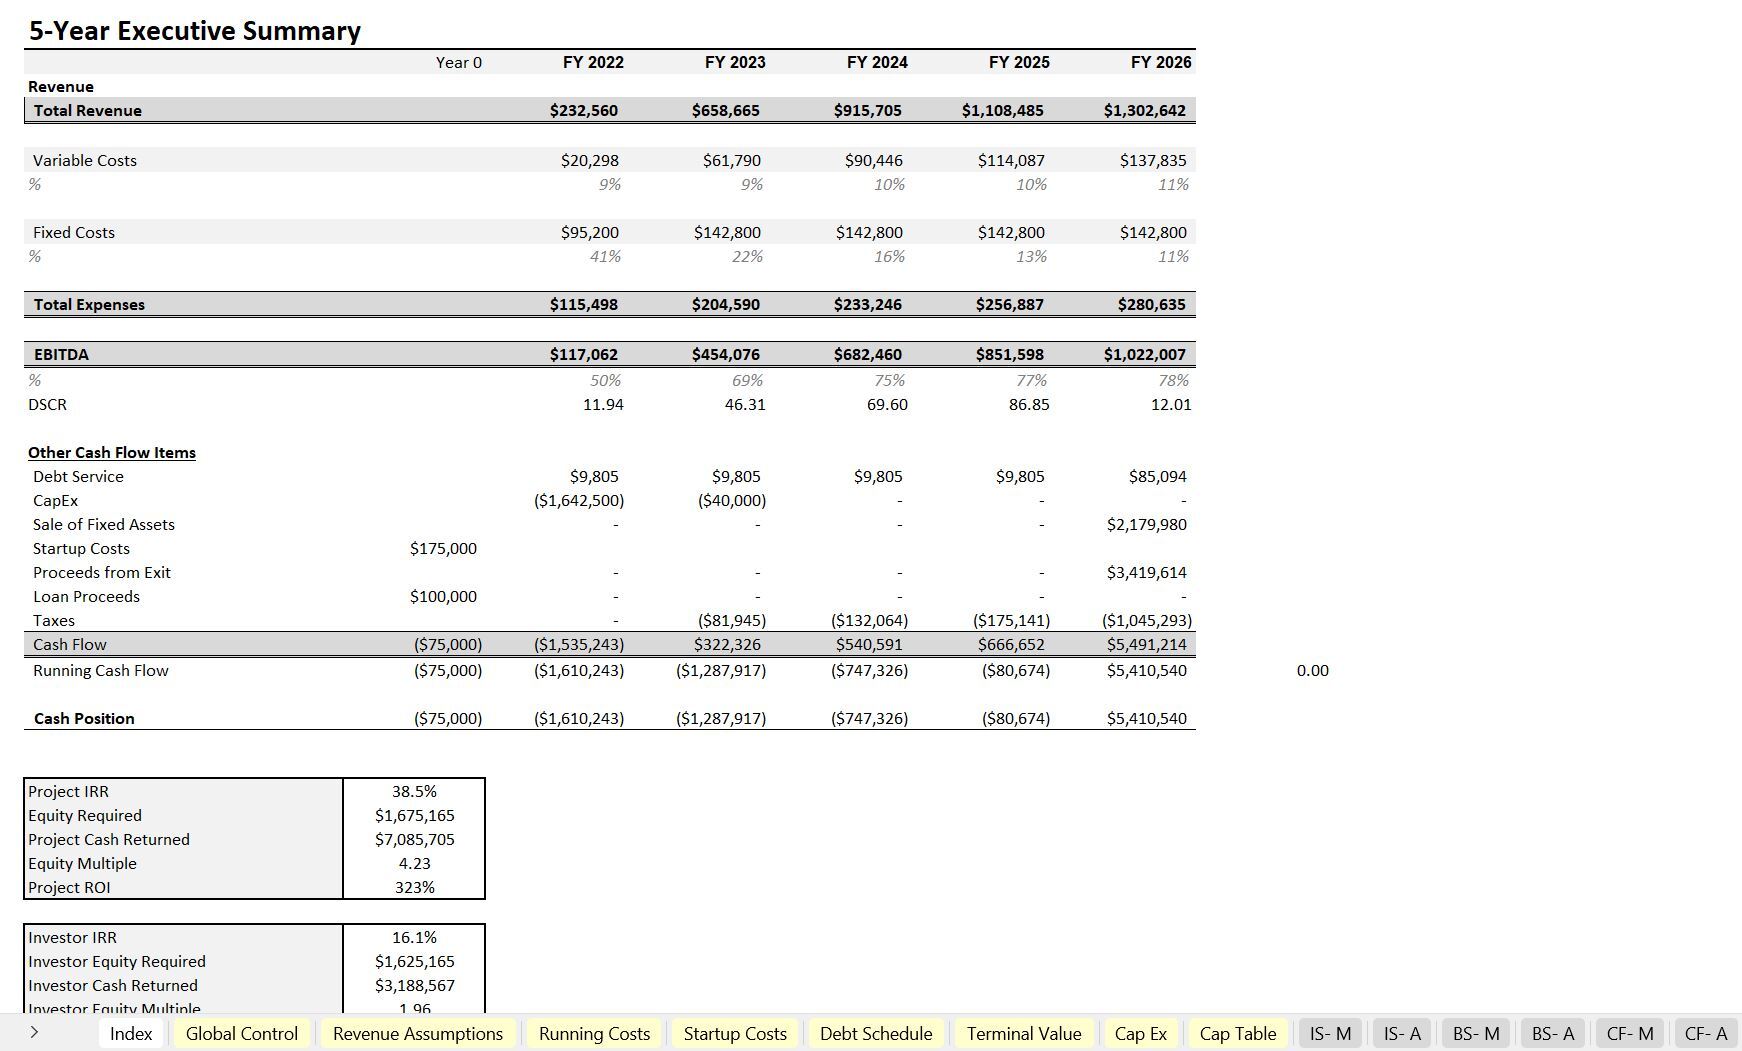Select the Startup Costs sheet tab
Image resolution: width=1742 pixels, height=1051 pixels.
[735, 1034]
